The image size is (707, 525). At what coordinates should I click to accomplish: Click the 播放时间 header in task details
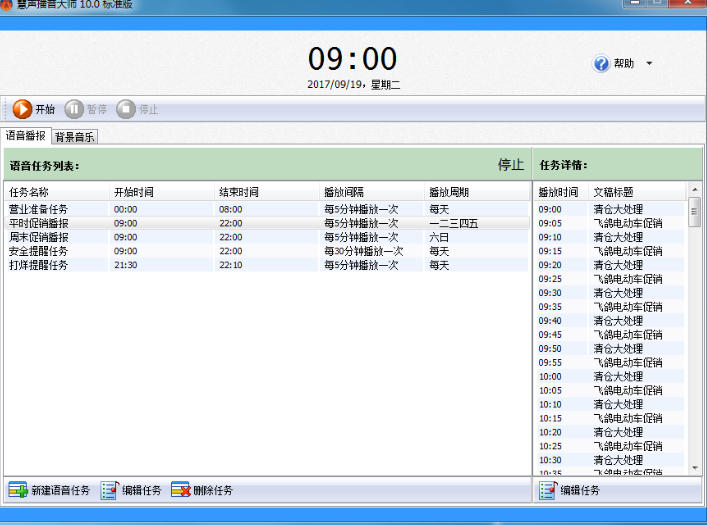tap(561, 192)
